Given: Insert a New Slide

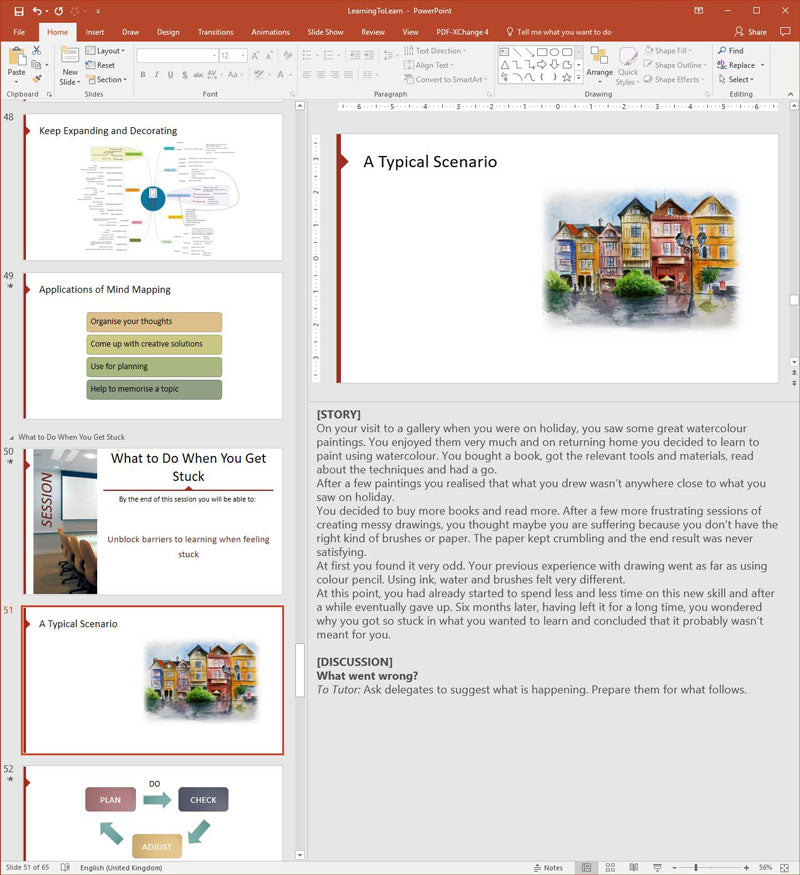Looking at the screenshot, I should tap(70, 66).
